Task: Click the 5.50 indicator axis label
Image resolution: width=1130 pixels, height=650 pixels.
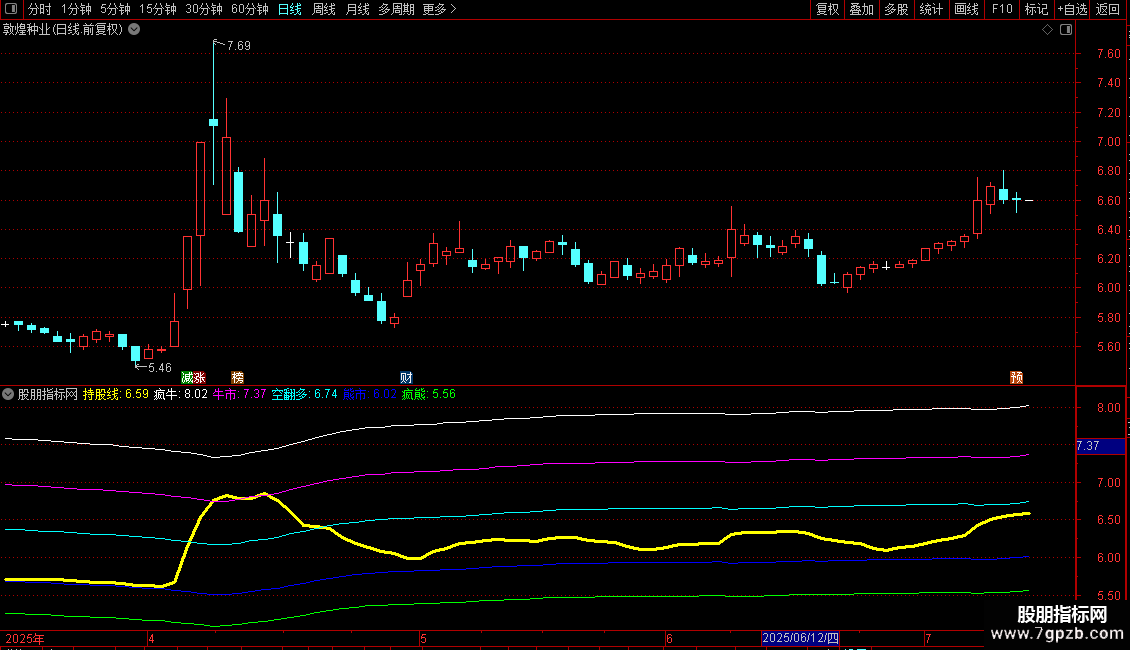Action: click(1109, 596)
